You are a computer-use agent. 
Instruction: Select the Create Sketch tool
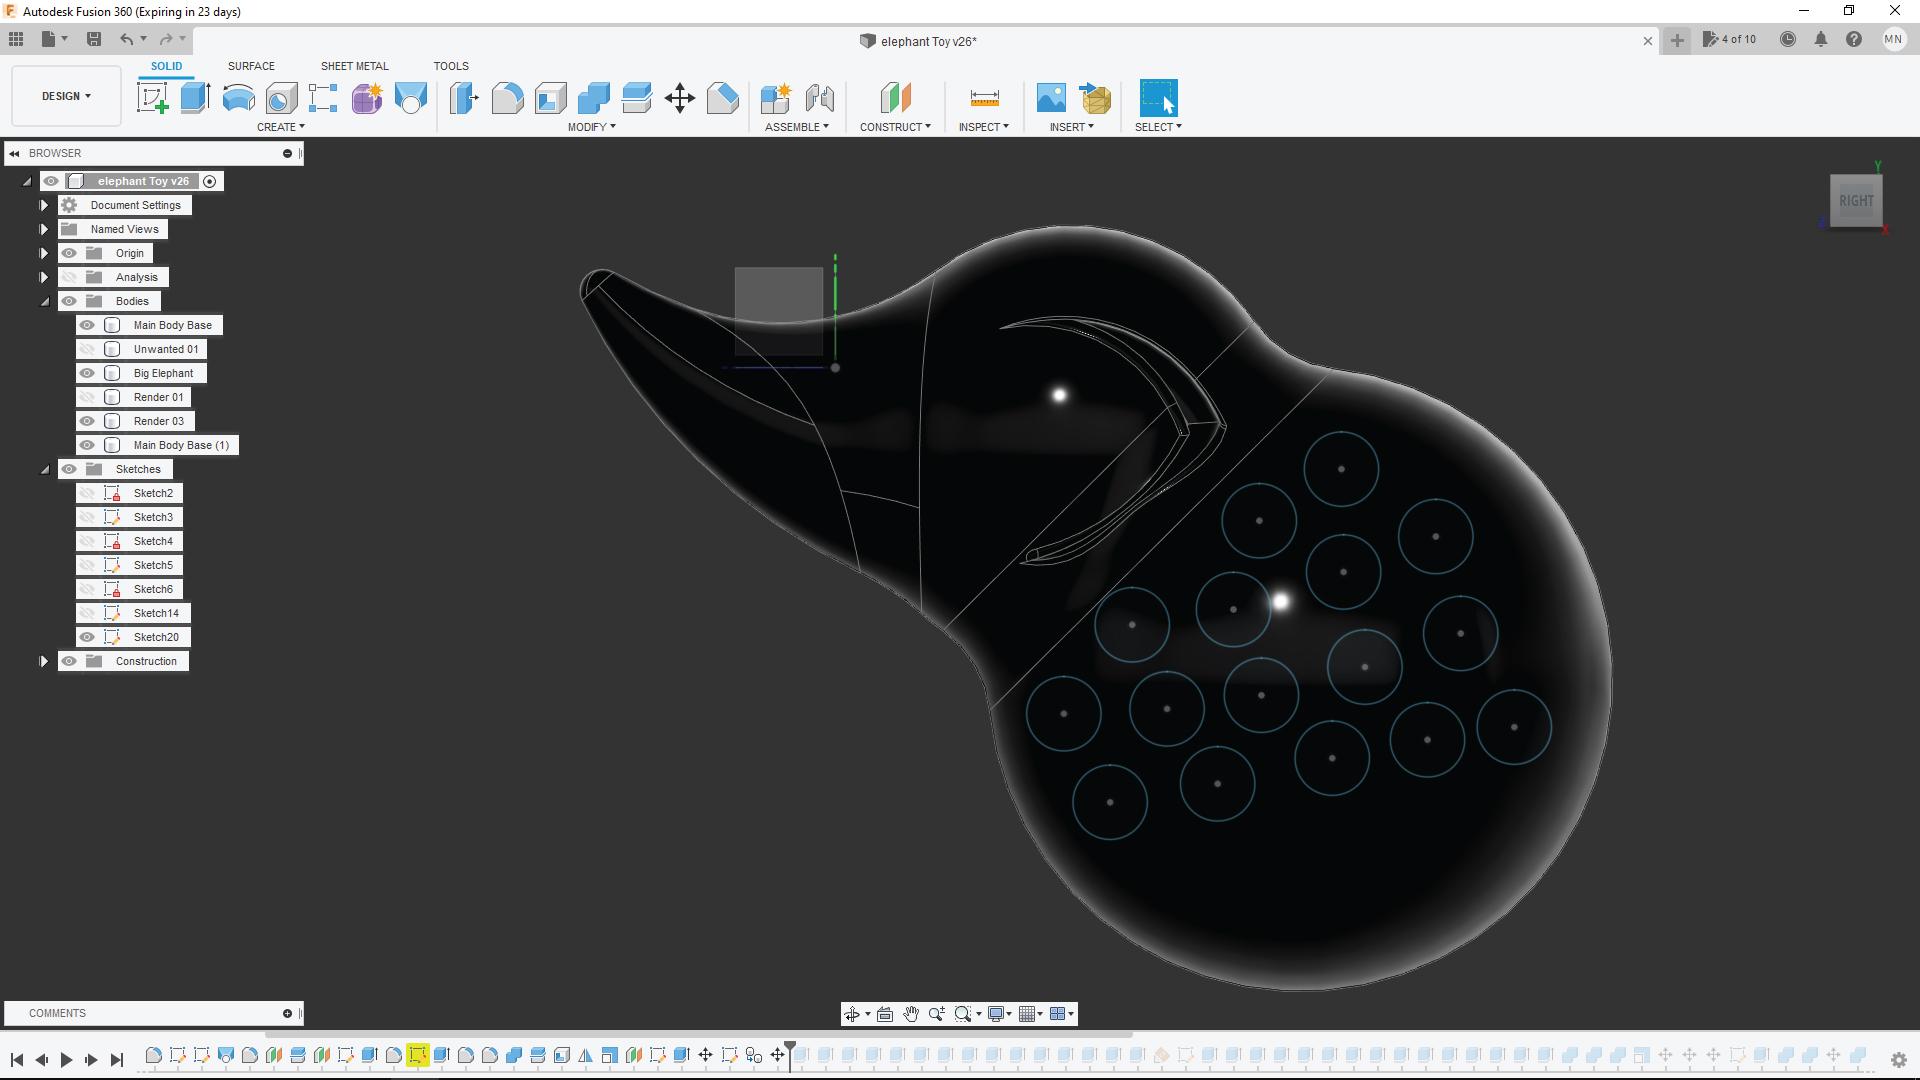tap(152, 97)
